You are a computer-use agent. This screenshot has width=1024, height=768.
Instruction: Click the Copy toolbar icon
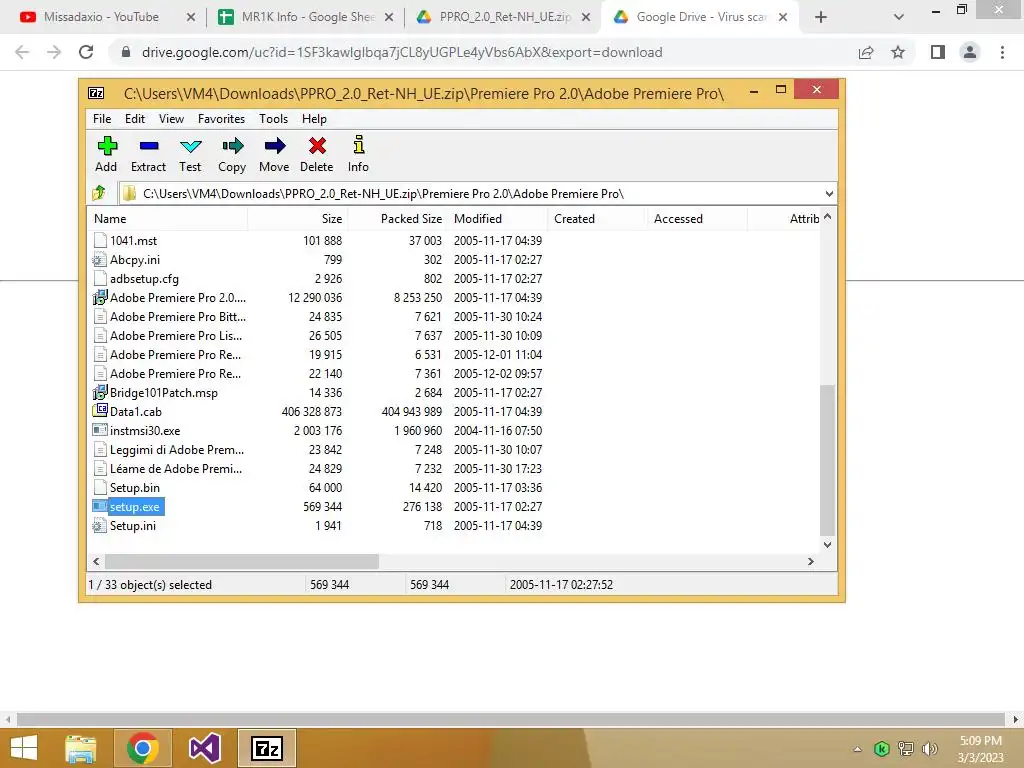(232, 146)
